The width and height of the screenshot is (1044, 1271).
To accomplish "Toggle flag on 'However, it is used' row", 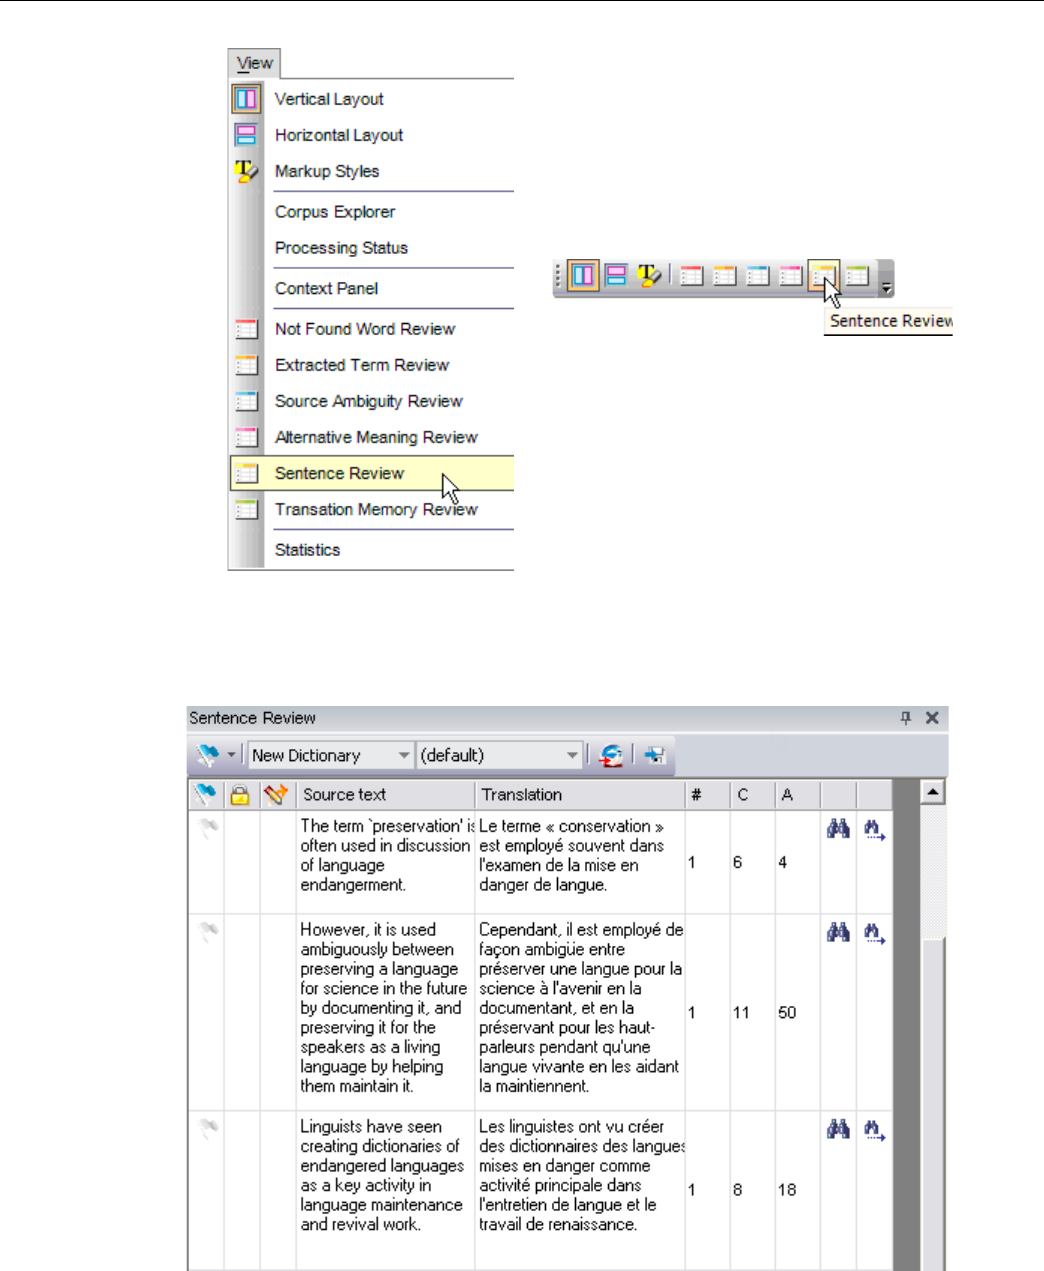I will click(207, 932).
